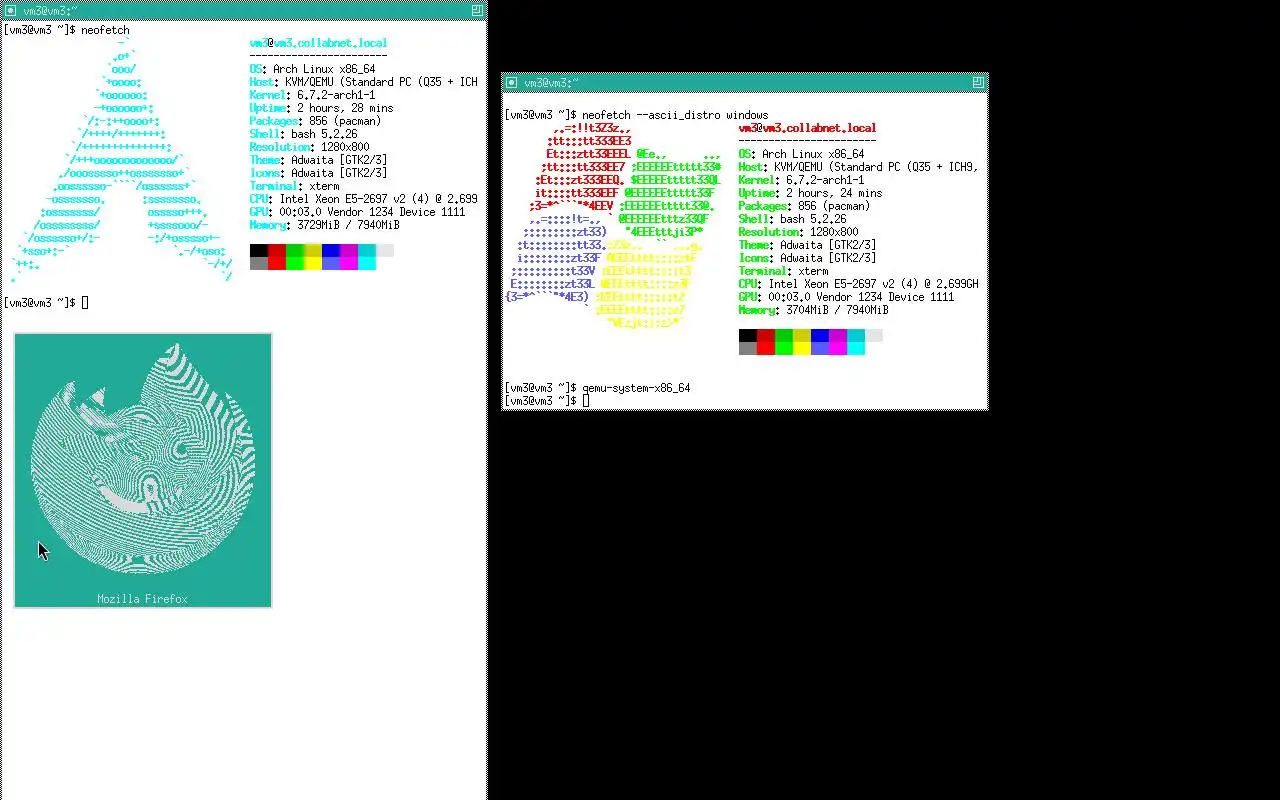This screenshot has height=800, width=1280.
Task: Click 'Shell: bash 5.2.26' in right terminal
Action: pos(793,219)
